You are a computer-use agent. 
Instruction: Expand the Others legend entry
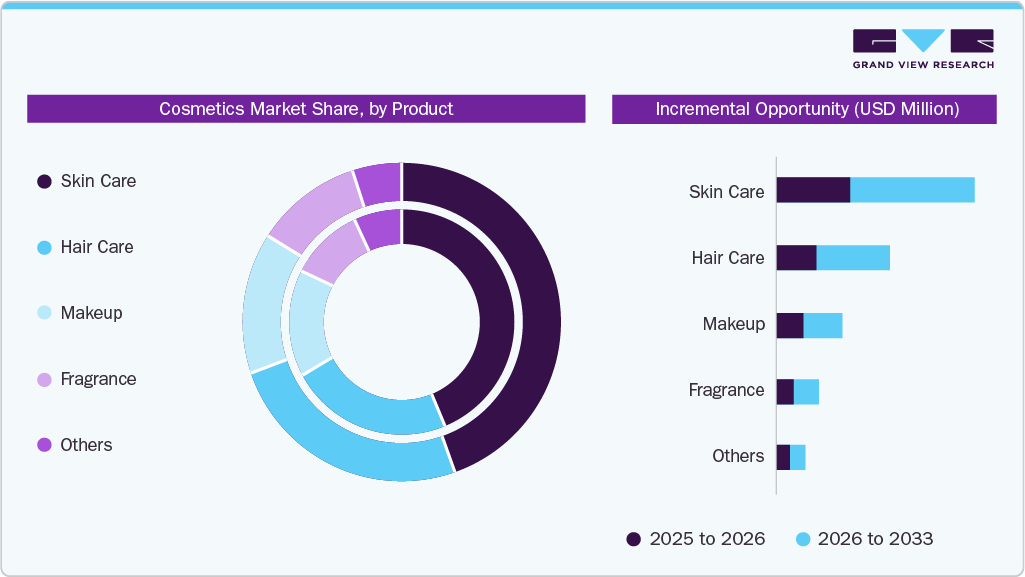(x=87, y=445)
